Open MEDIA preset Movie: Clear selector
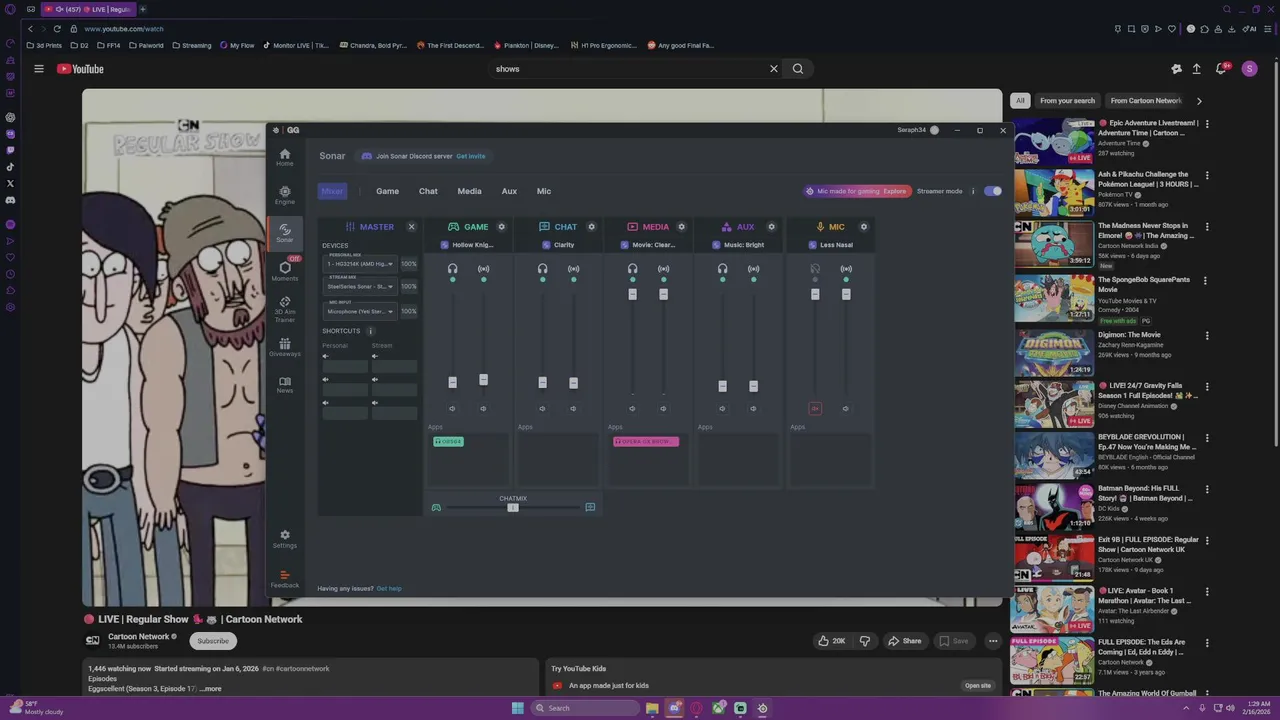 coord(648,245)
